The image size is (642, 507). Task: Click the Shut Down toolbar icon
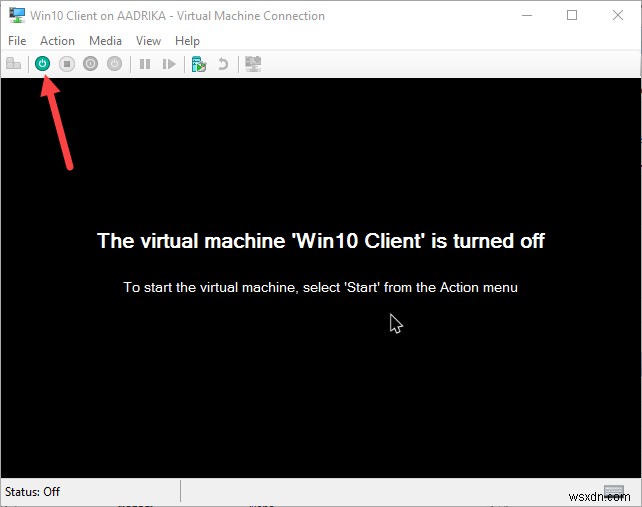[90, 64]
